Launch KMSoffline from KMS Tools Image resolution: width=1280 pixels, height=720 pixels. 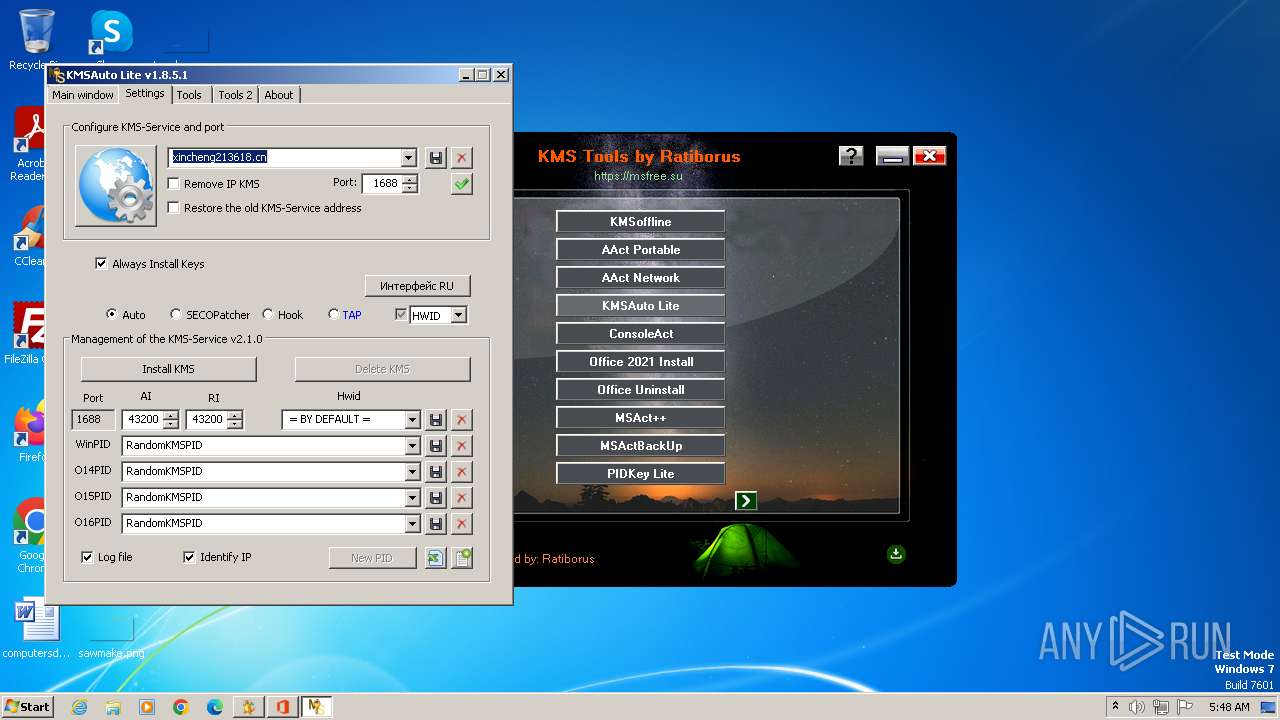tap(641, 222)
